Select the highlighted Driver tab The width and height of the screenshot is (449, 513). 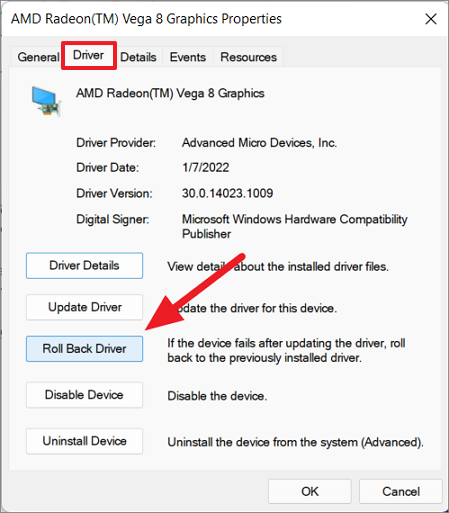(x=89, y=55)
